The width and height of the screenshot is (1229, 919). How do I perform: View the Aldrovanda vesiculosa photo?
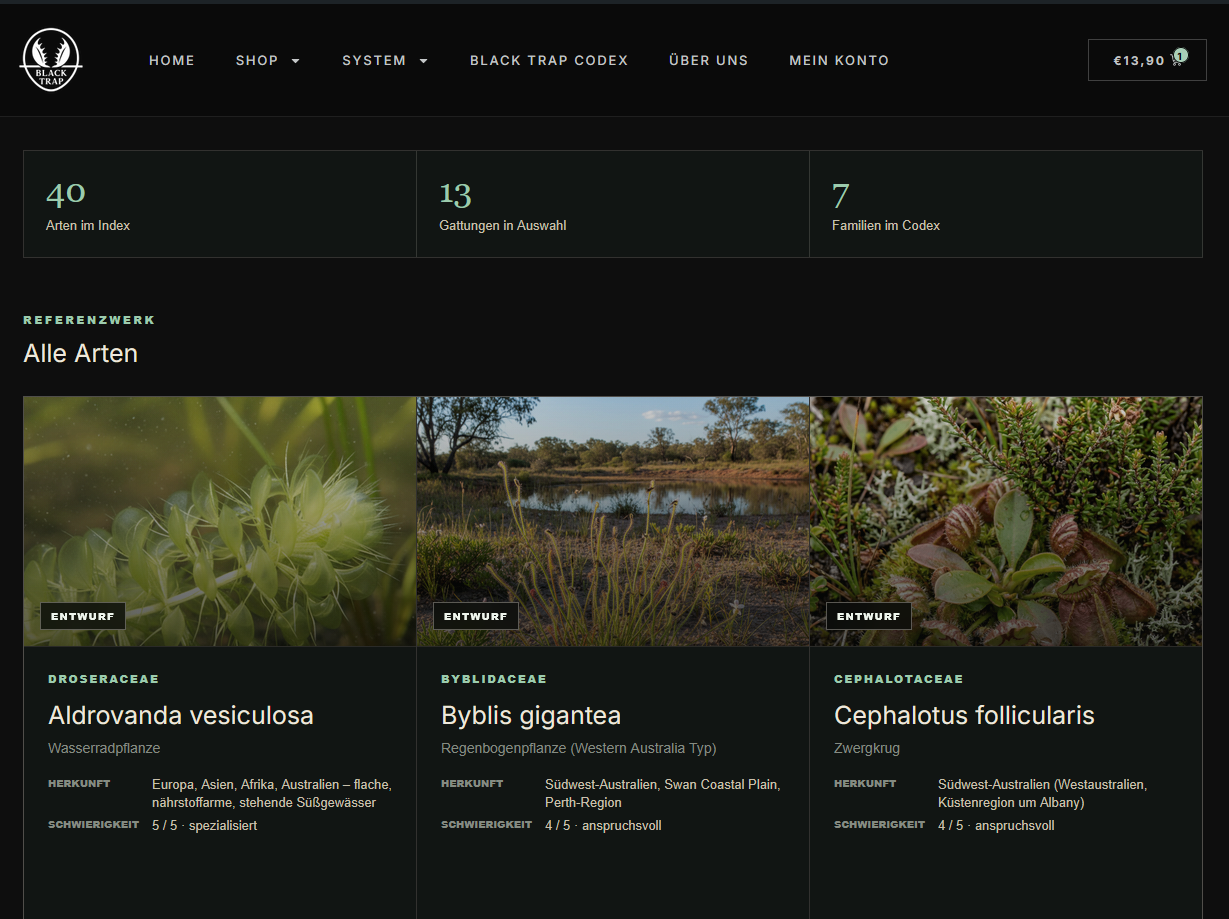coord(219,521)
